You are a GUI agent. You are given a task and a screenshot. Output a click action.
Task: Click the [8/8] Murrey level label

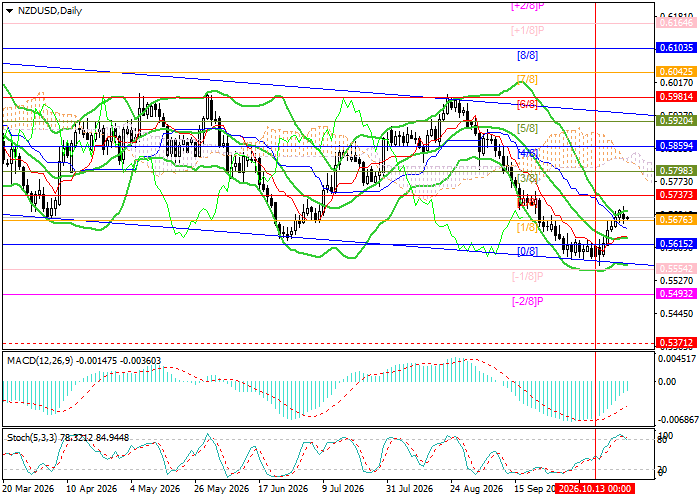(527, 55)
